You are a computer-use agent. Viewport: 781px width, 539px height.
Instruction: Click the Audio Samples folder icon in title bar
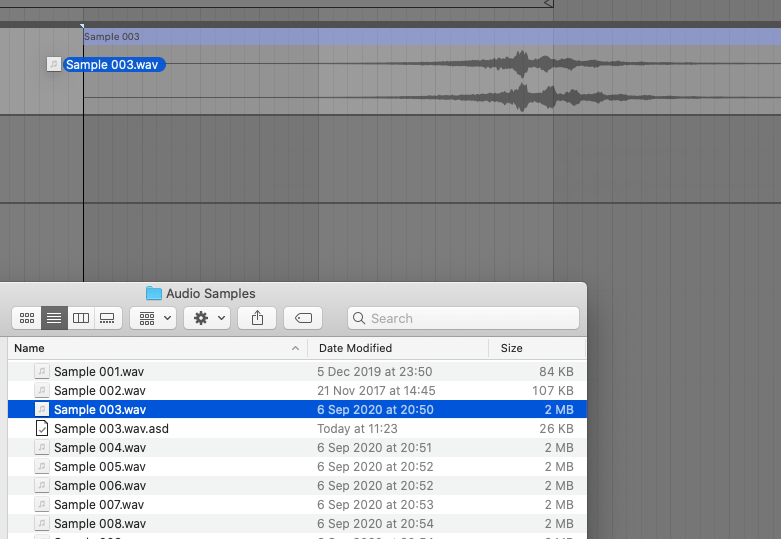pyautogui.click(x=154, y=293)
